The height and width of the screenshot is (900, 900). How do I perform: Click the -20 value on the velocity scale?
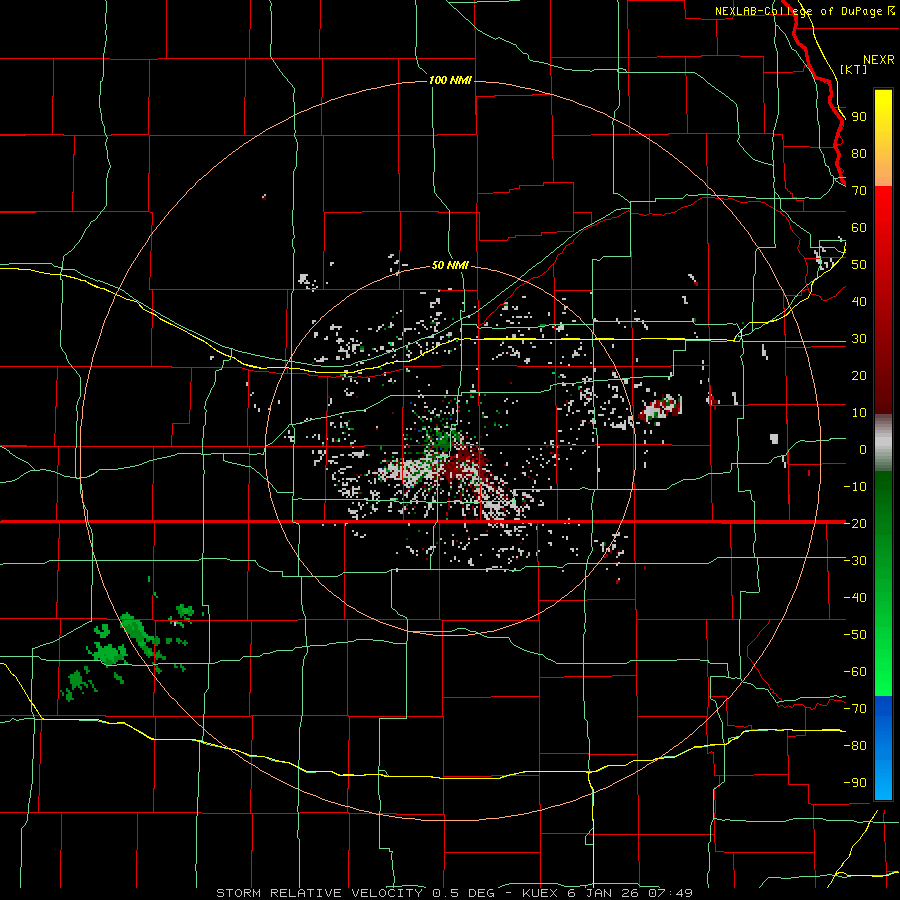pyautogui.click(x=855, y=523)
